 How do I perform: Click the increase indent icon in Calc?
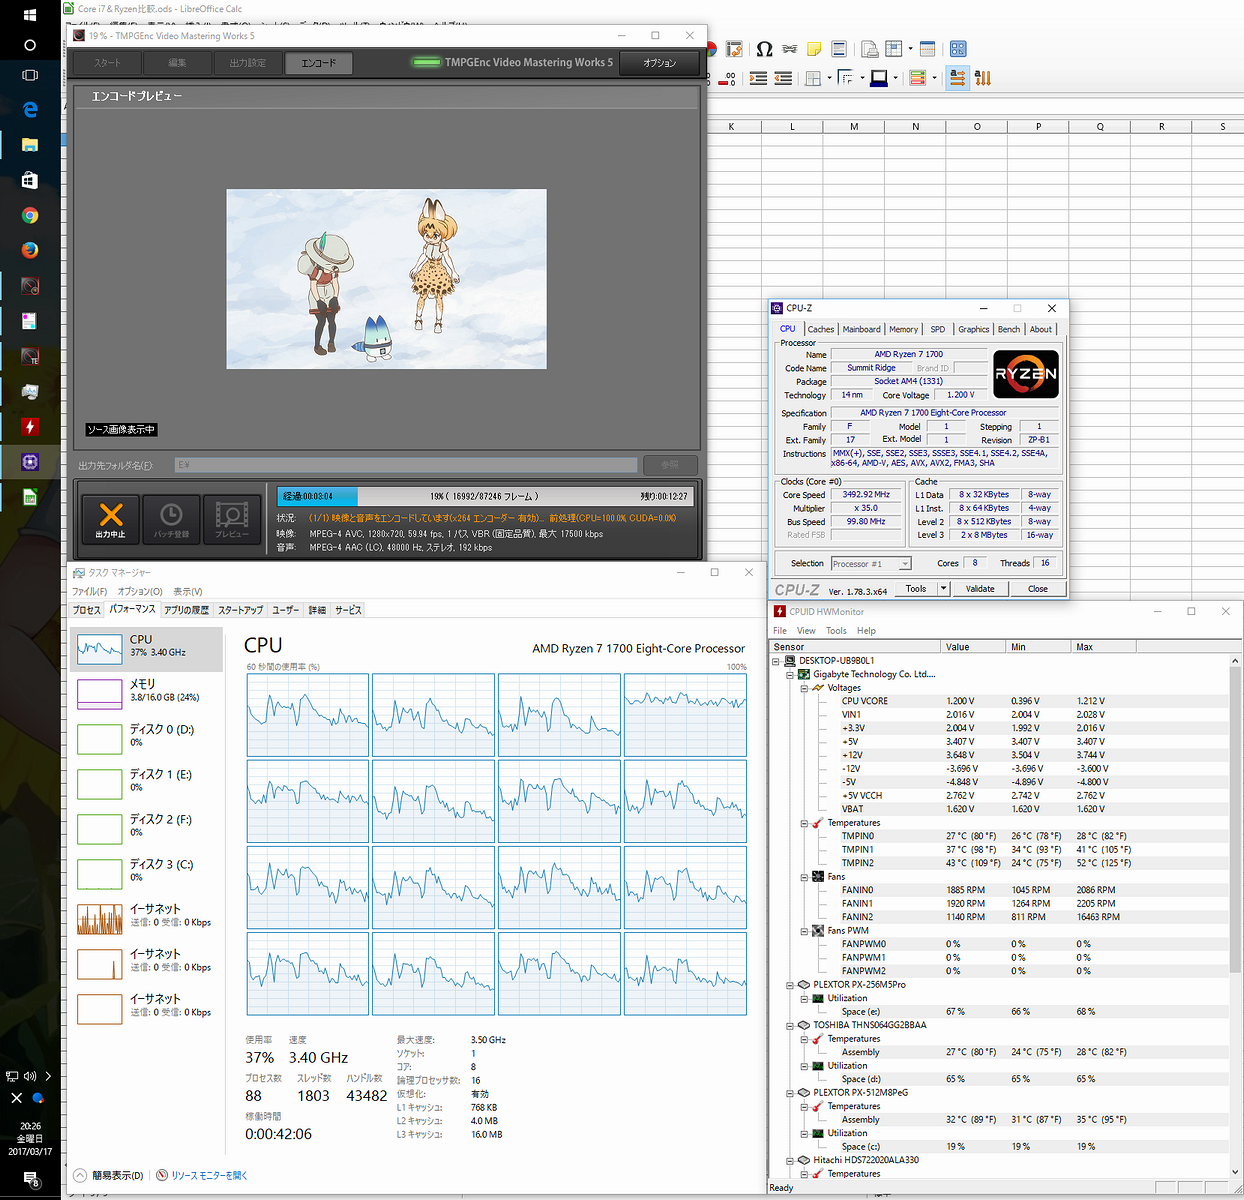(x=758, y=78)
